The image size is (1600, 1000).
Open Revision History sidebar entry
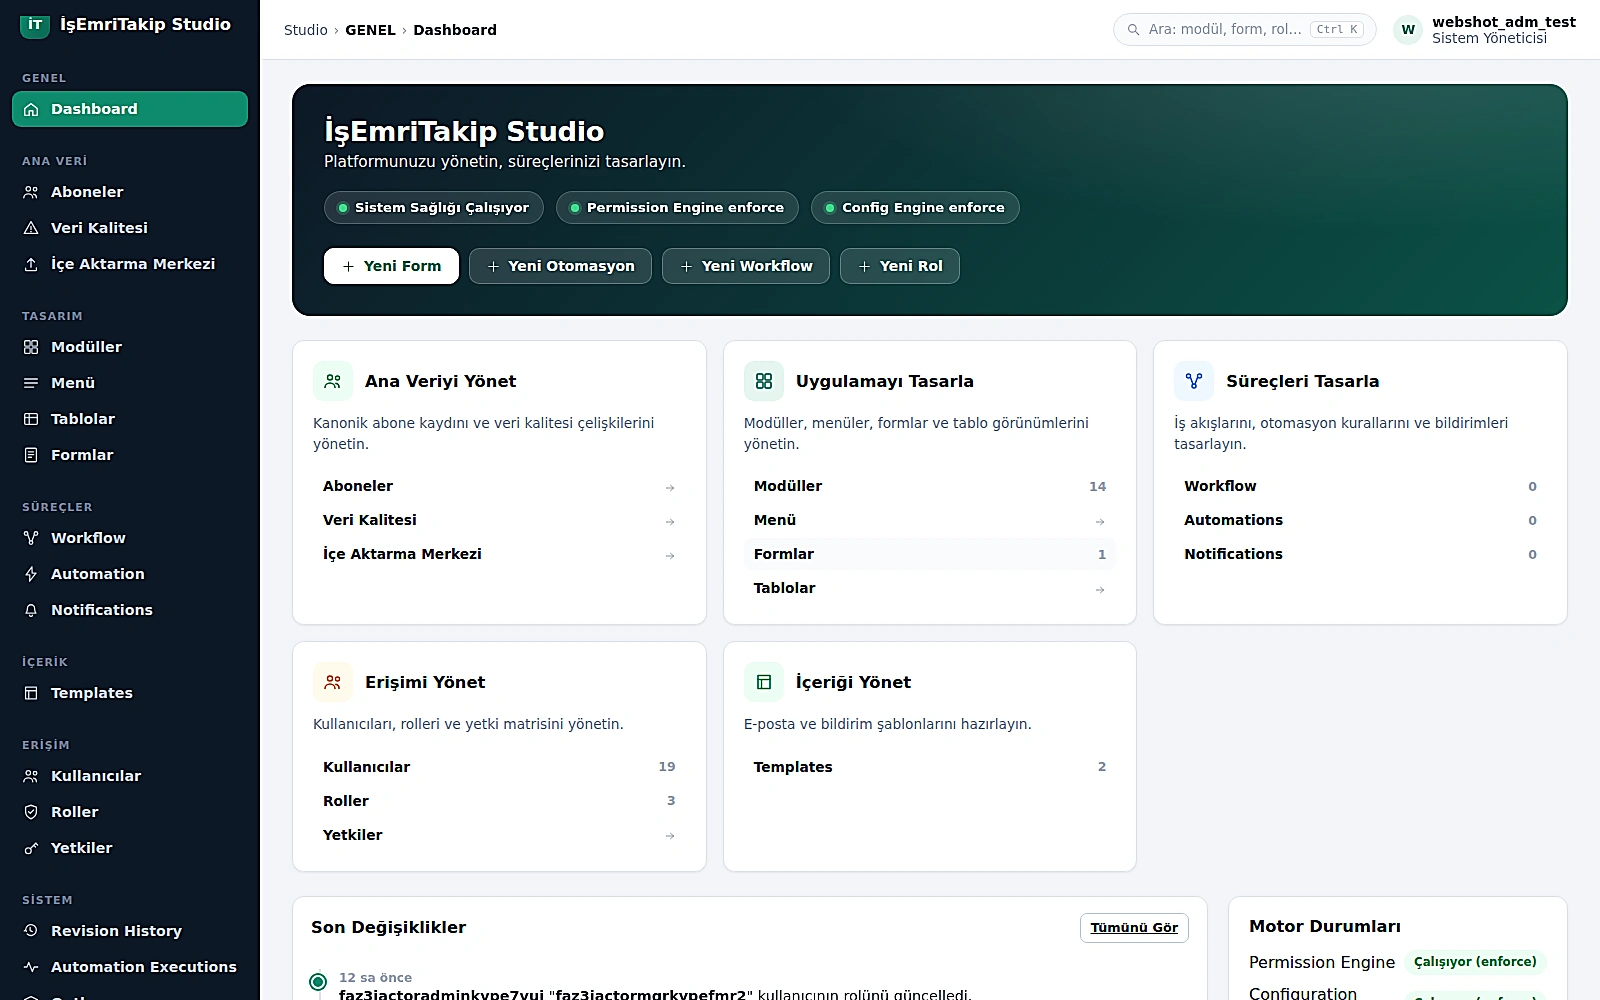pos(130,931)
